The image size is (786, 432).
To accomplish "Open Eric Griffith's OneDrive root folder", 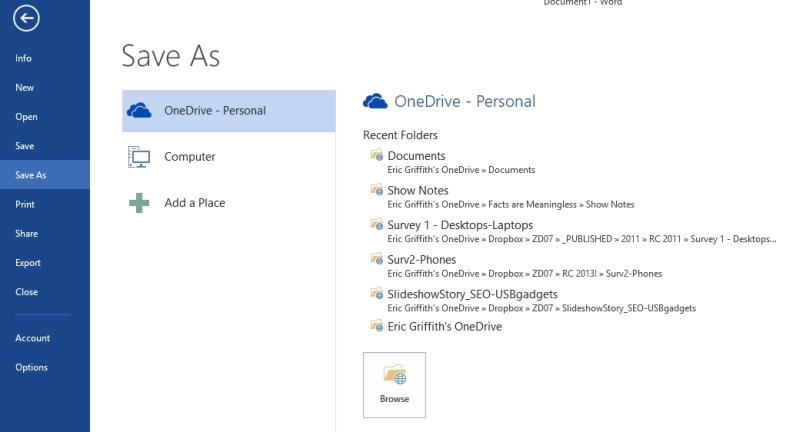I will 445,327.
